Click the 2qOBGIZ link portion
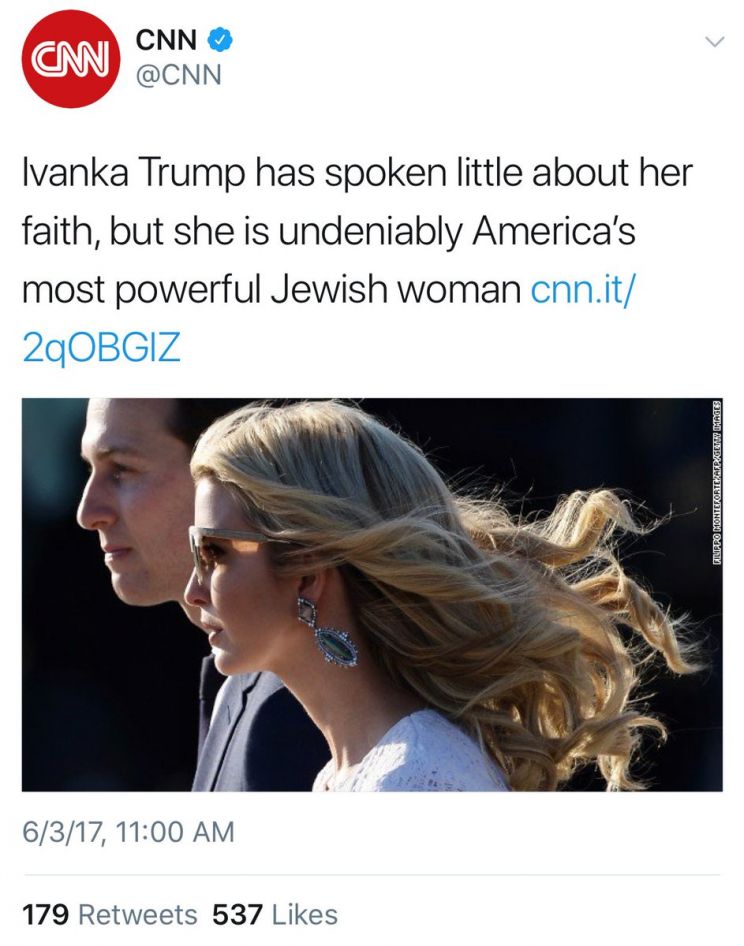 point(101,348)
